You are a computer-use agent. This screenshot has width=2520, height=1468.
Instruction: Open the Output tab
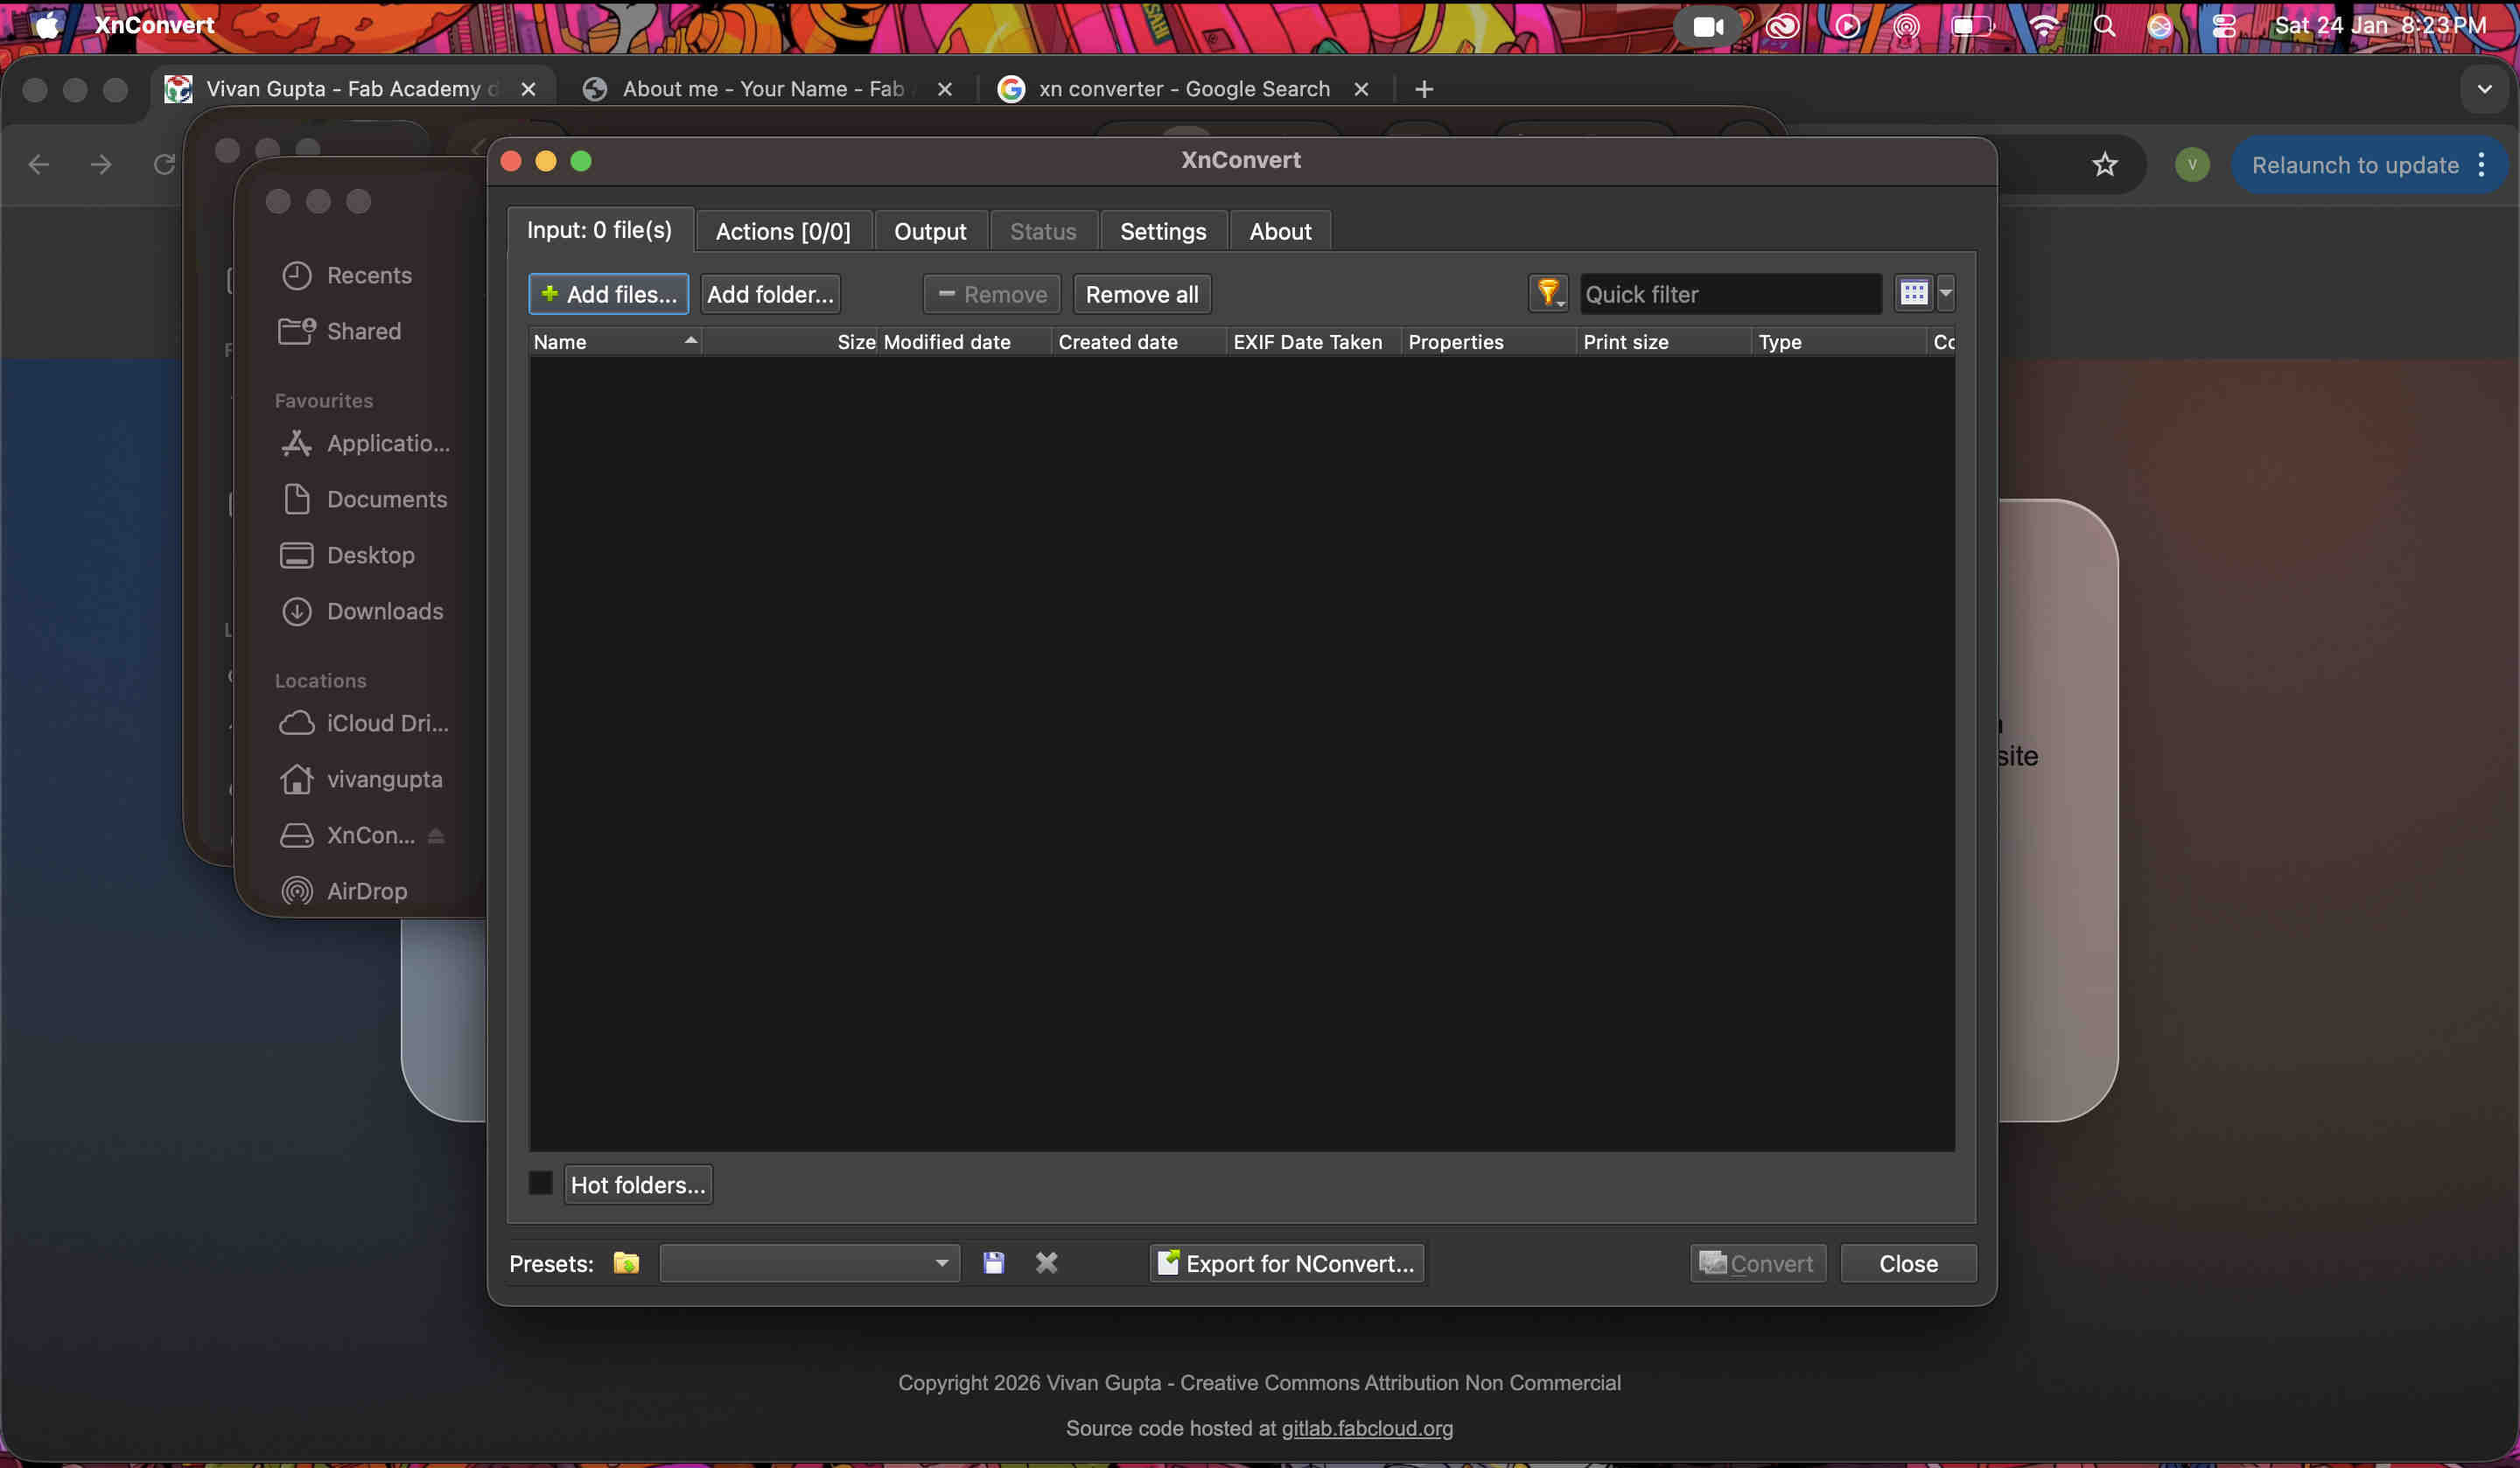tap(929, 232)
